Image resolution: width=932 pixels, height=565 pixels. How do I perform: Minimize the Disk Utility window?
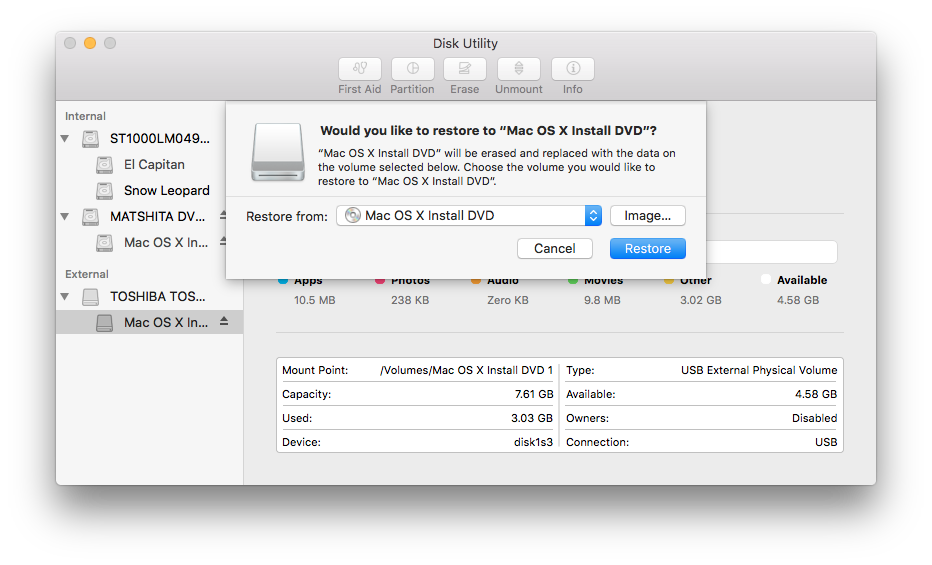pyautogui.click(x=90, y=43)
